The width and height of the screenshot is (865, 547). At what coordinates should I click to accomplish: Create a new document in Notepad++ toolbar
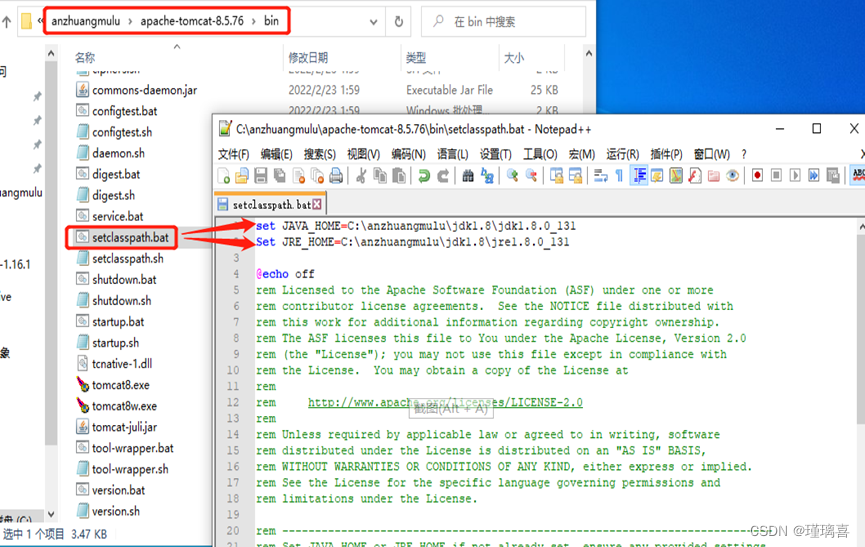click(223, 176)
